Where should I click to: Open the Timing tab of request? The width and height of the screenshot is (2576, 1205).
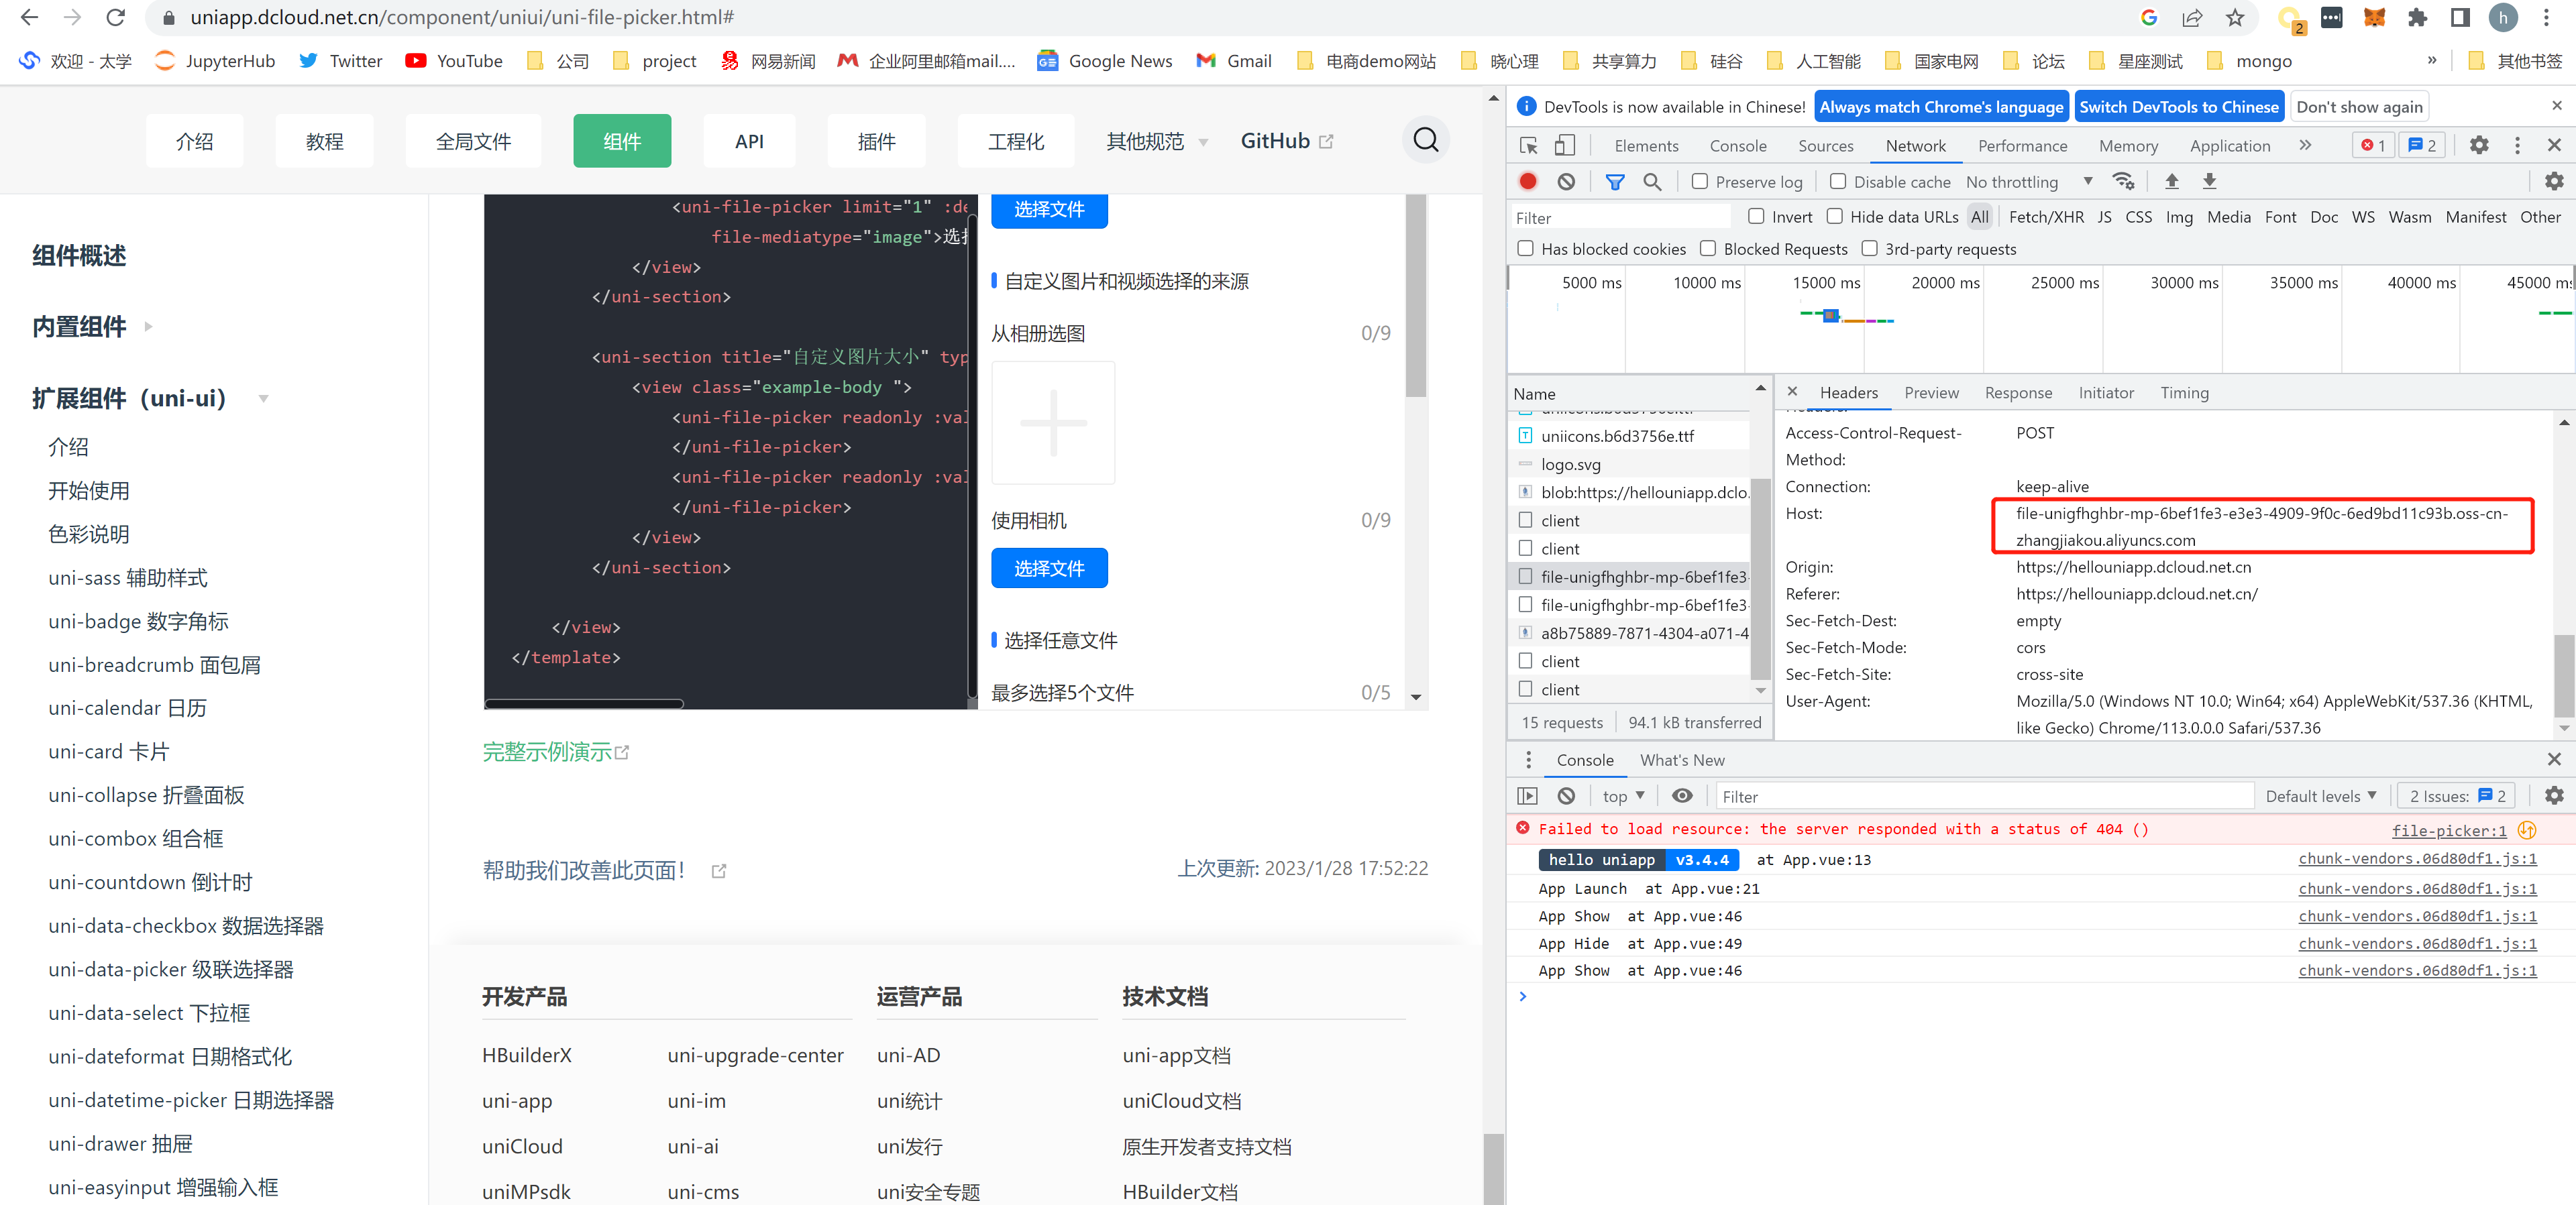(x=2184, y=393)
